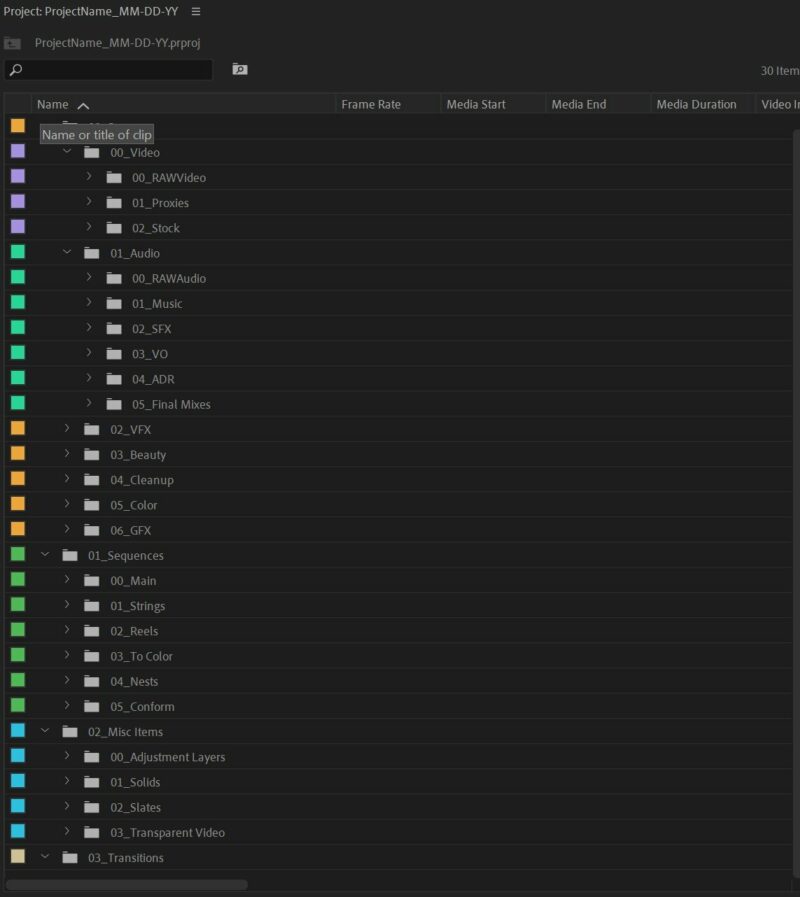
Task: Click inside the clip name rename field
Action: (96, 134)
